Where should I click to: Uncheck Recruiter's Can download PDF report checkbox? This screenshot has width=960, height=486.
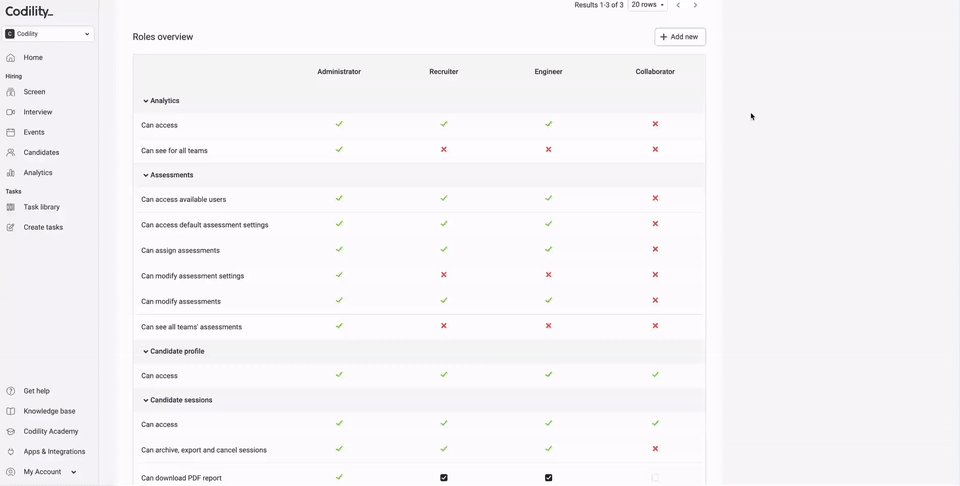(444, 477)
